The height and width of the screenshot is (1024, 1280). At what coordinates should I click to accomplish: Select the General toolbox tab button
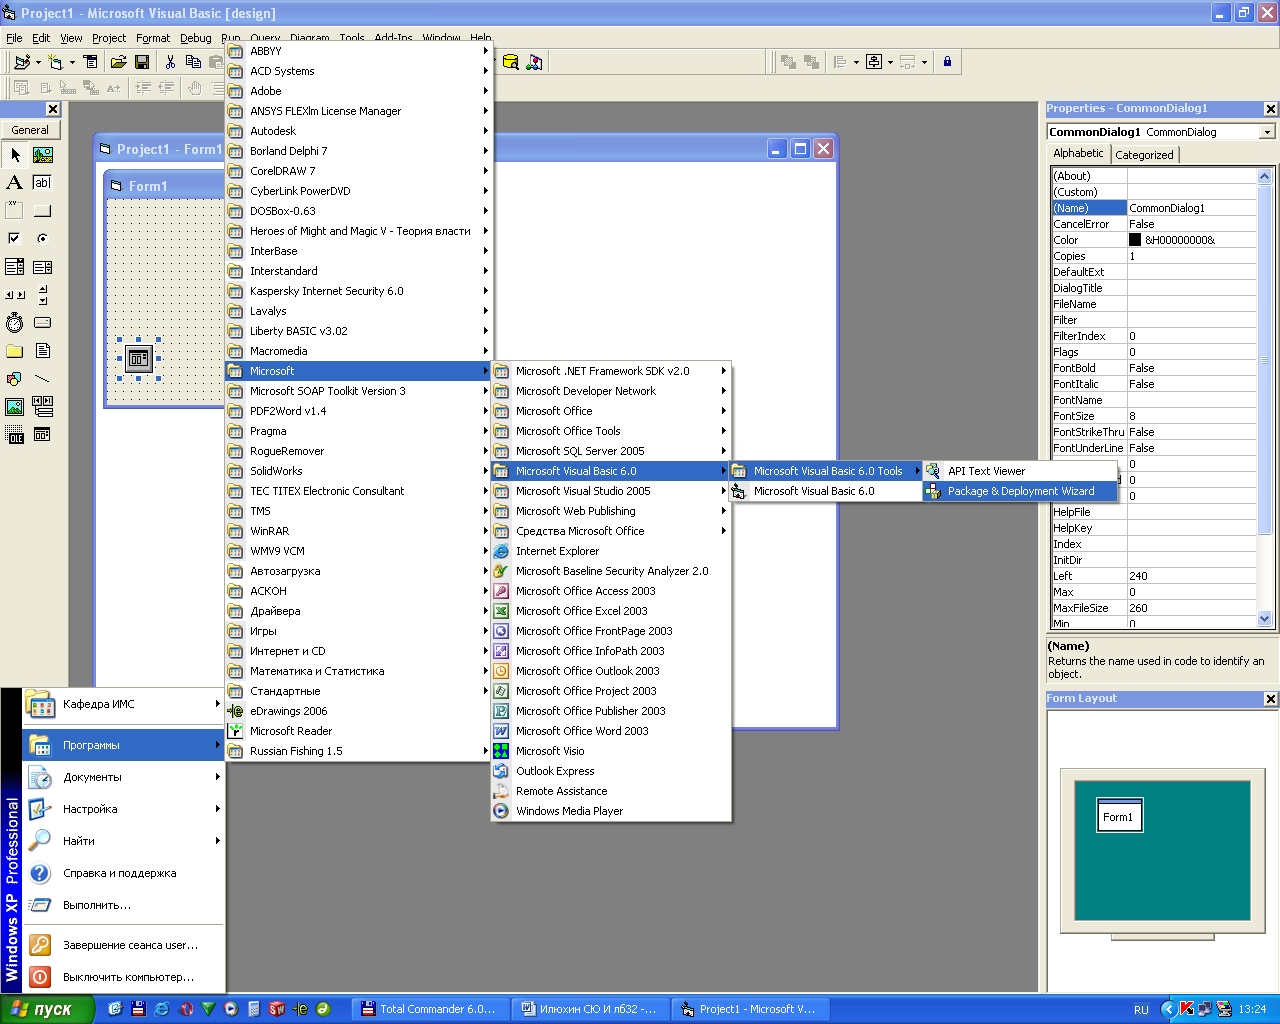pyautogui.click(x=30, y=130)
